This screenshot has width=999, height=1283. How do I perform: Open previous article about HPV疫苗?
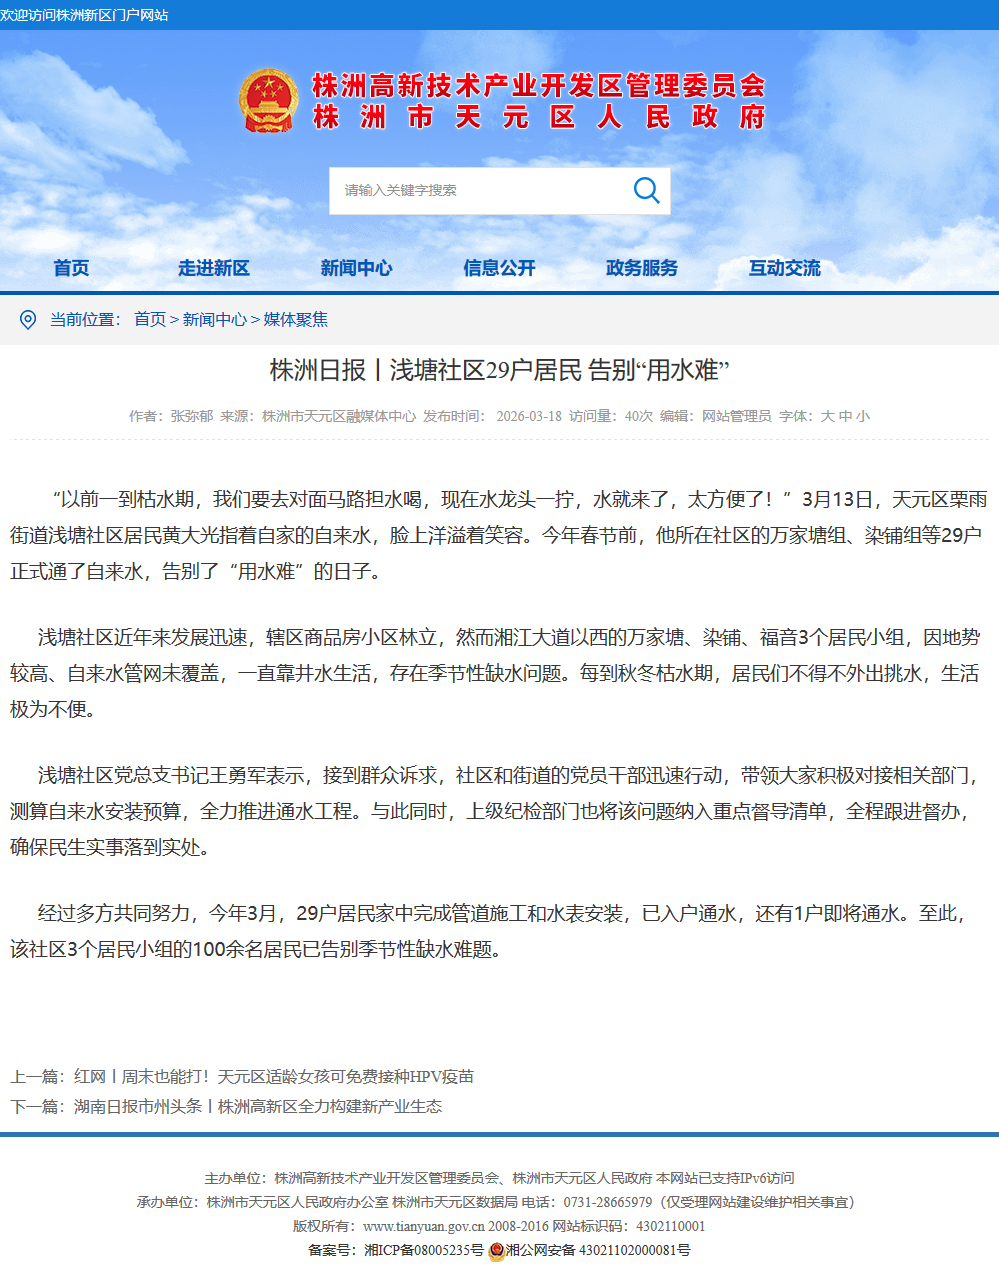click(x=273, y=1077)
